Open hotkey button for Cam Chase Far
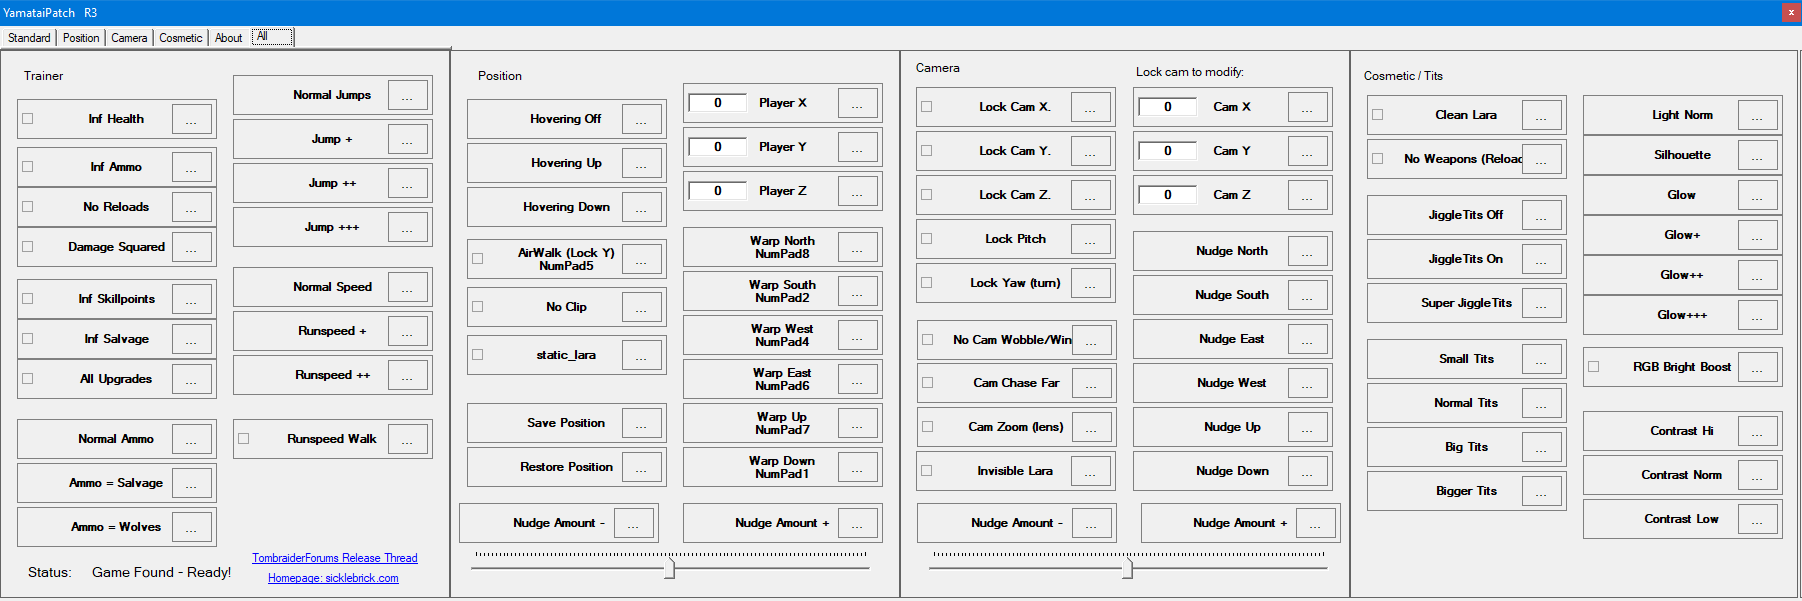The image size is (1802, 601). click(x=1092, y=383)
